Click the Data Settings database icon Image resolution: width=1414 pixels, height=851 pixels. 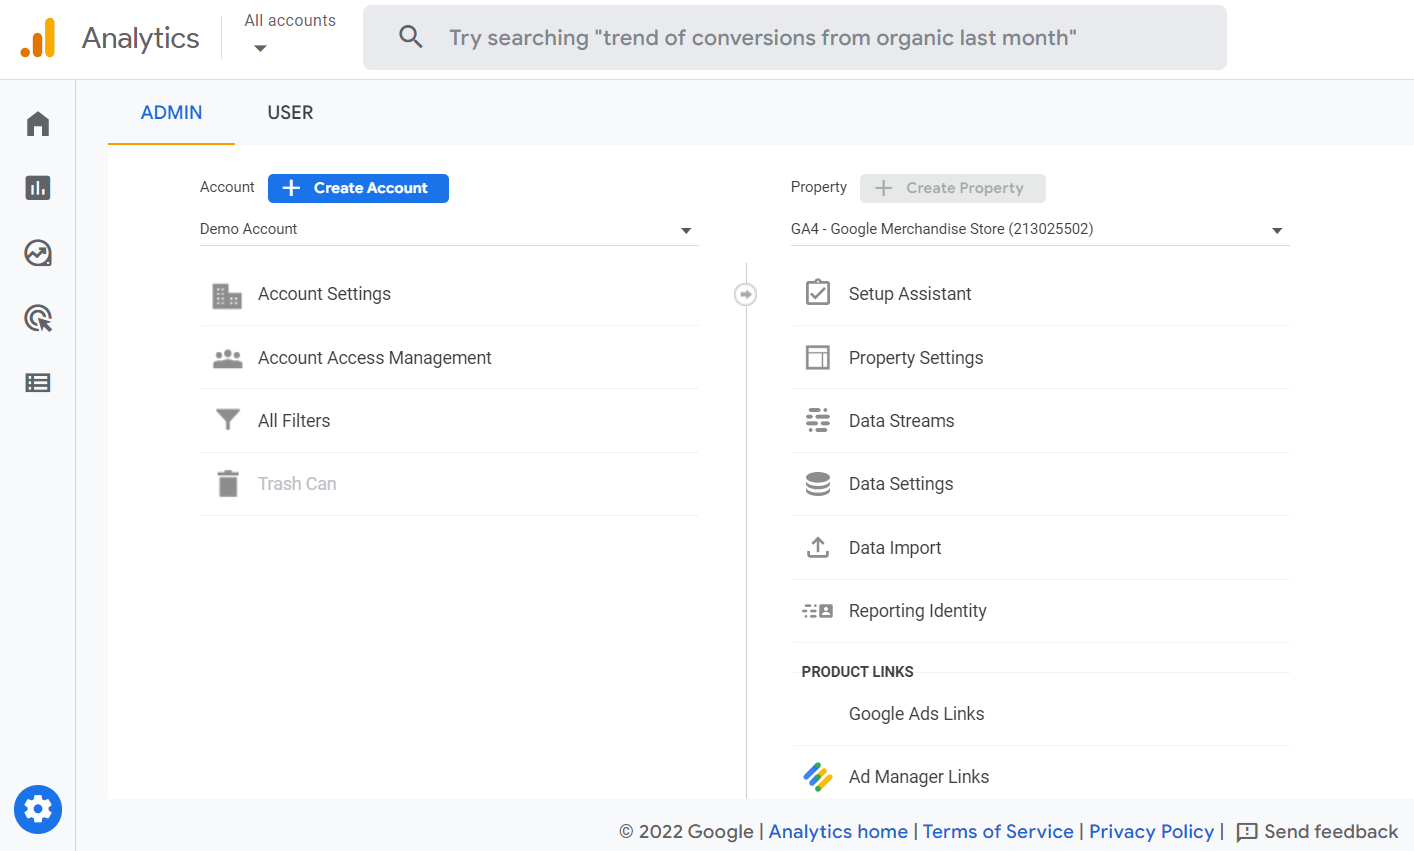818,484
